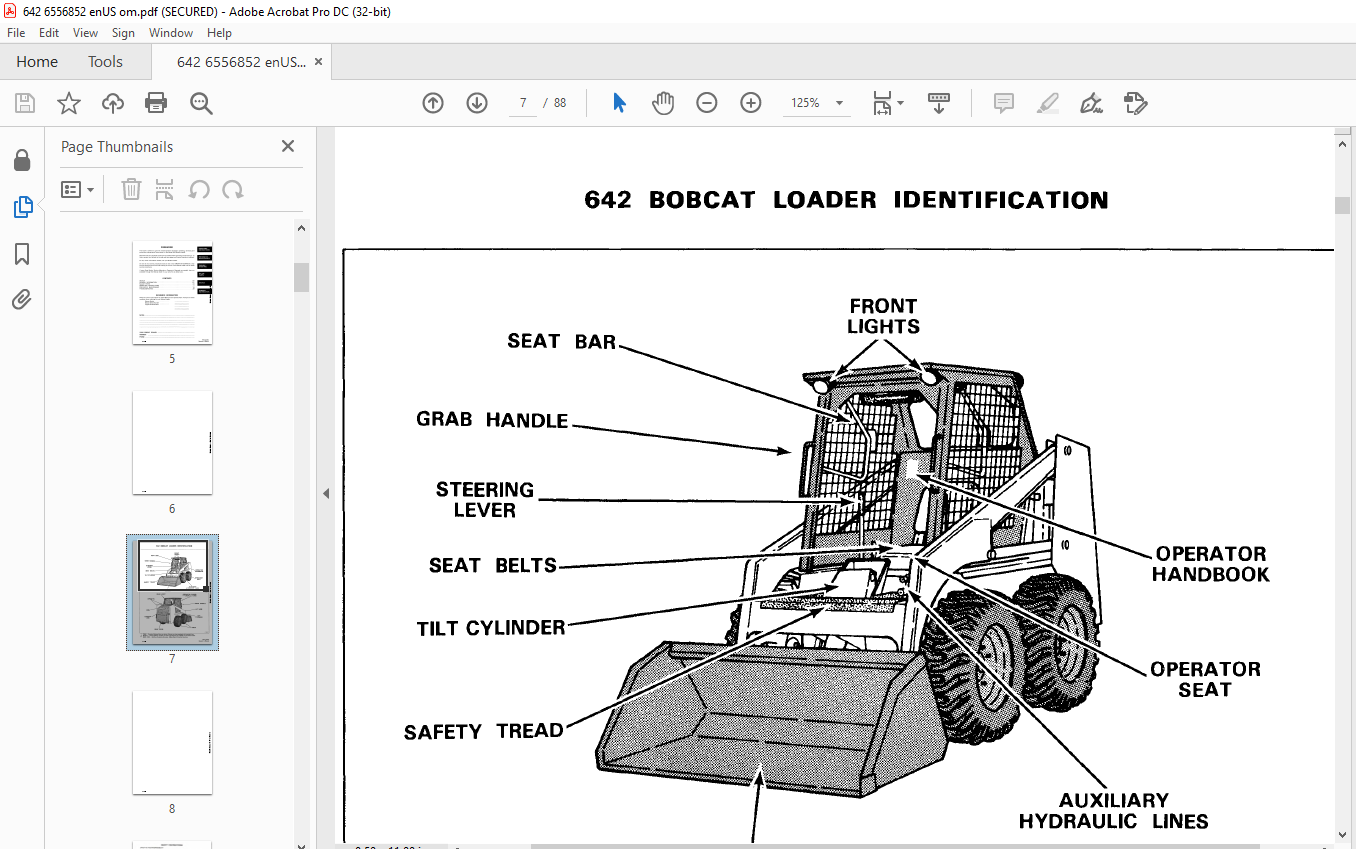Click the OPERATOR HANDBOOK label

(x=1211, y=564)
